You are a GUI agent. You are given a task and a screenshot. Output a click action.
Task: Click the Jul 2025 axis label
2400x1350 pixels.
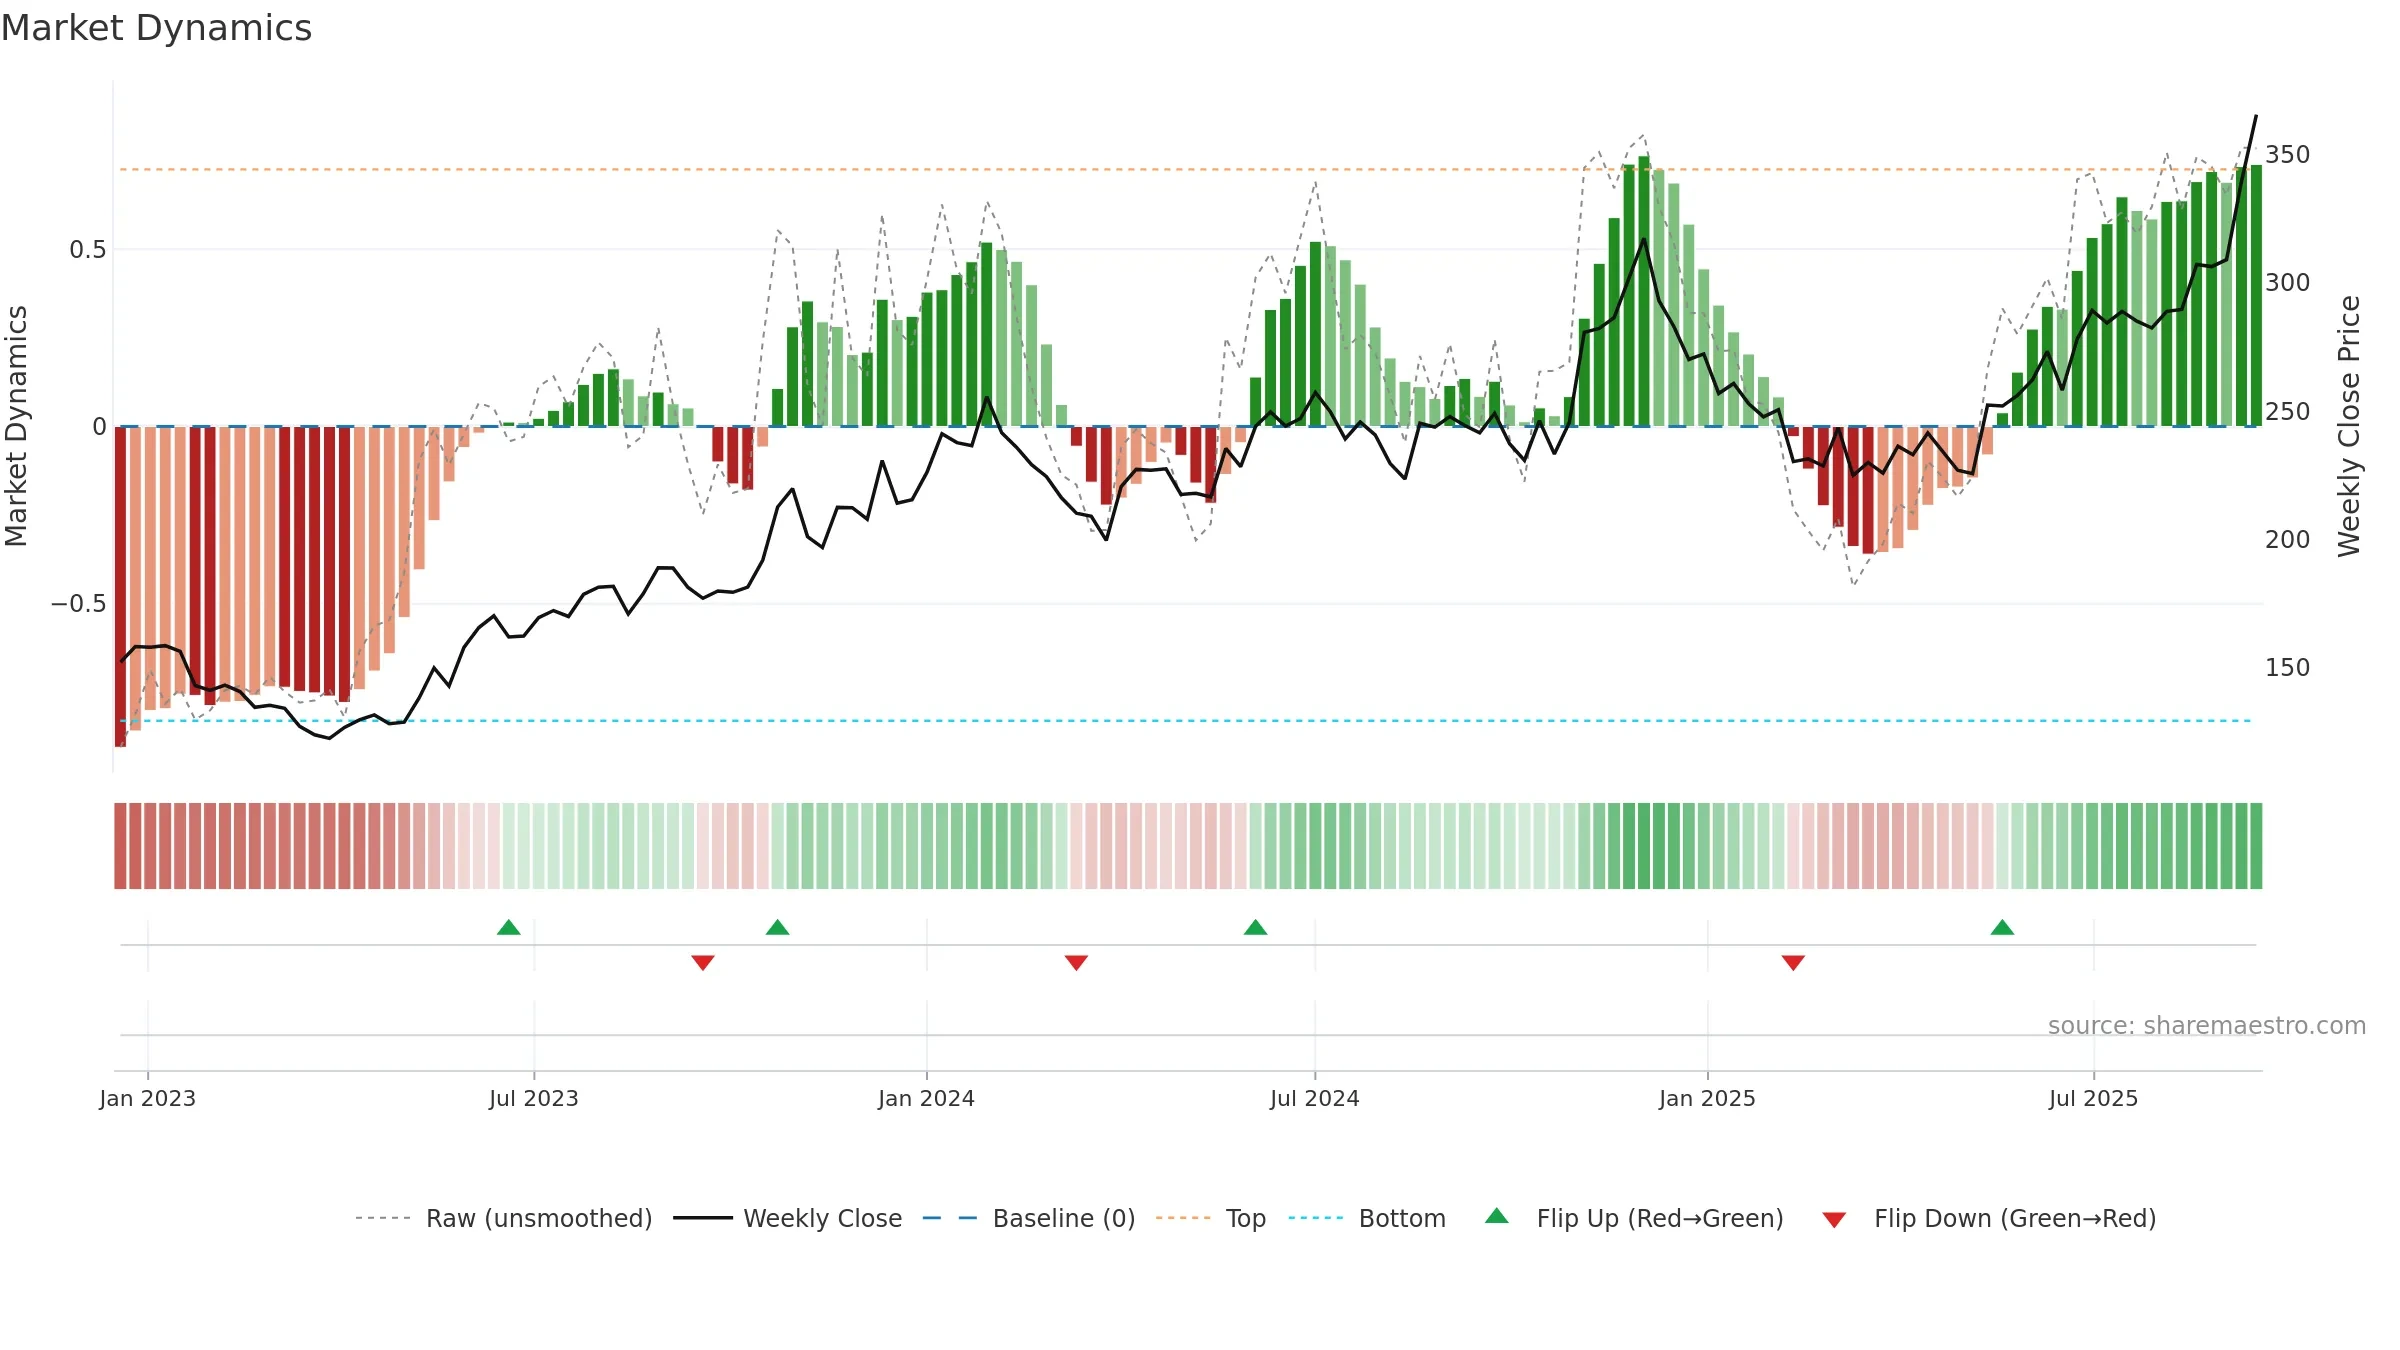click(x=2094, y=1098)
